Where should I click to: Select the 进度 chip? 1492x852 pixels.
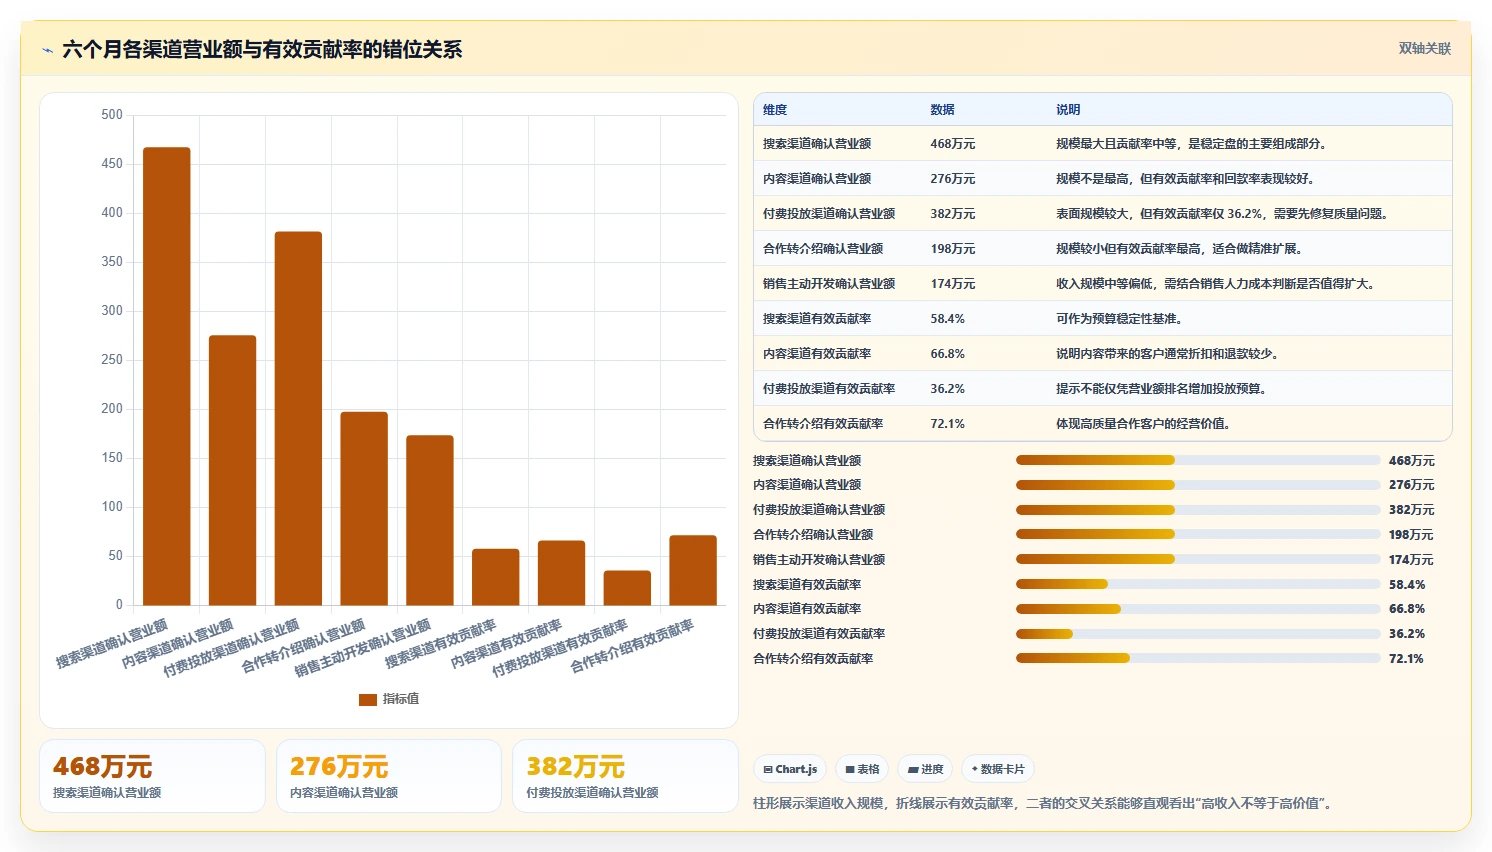tap(925, 769)
